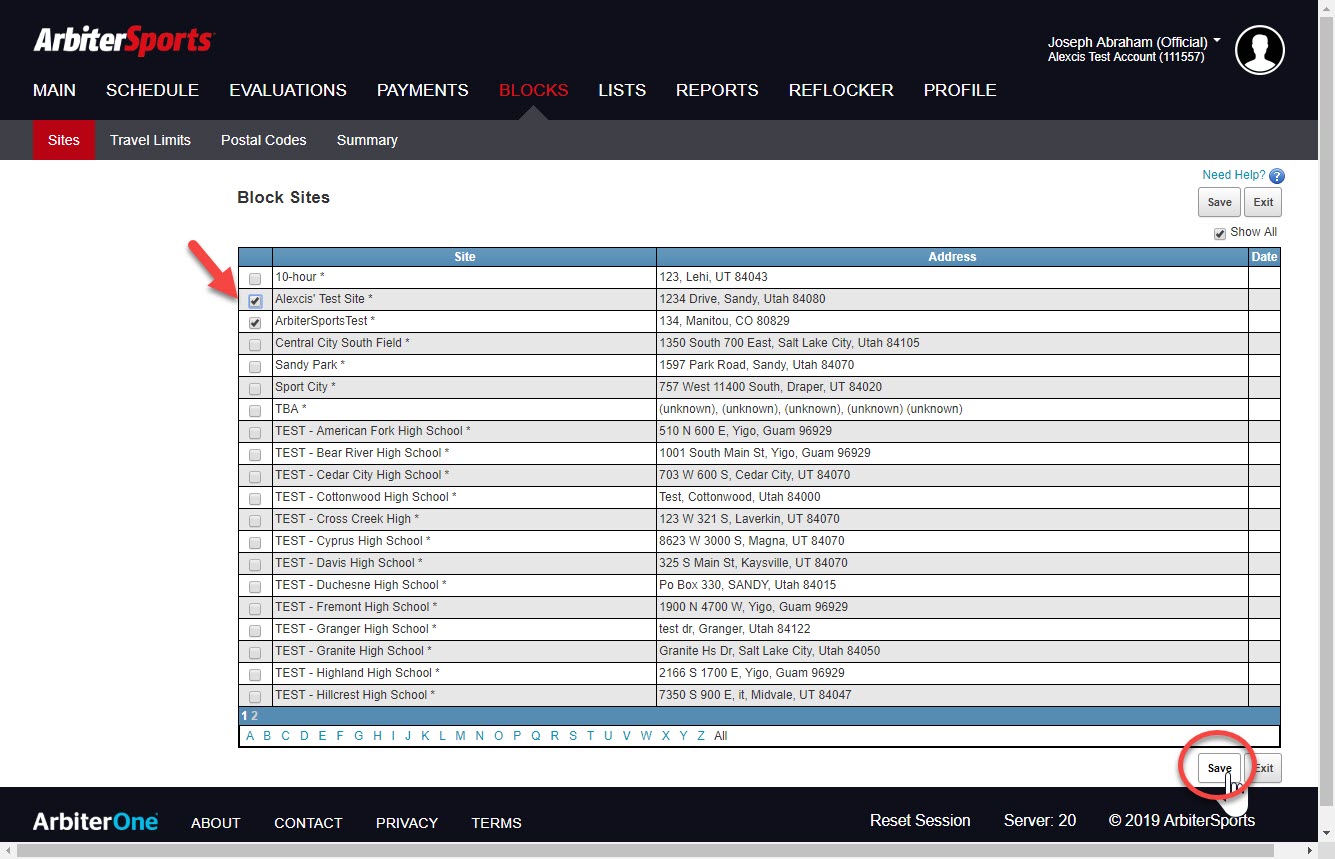Switch to the Postal Codes tab
The width and height of the screenshot is (1335, 859).
coord(264,140)
